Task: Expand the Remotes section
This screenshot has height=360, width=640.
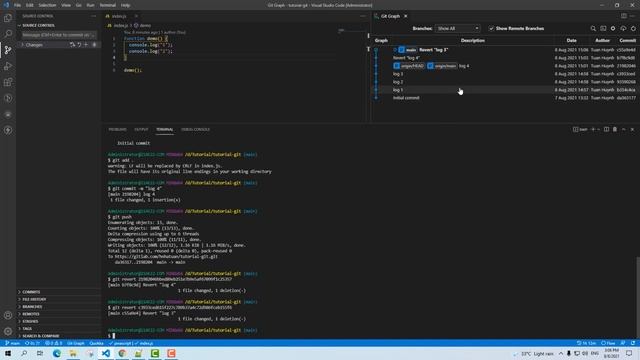Action: click(58, 314)
